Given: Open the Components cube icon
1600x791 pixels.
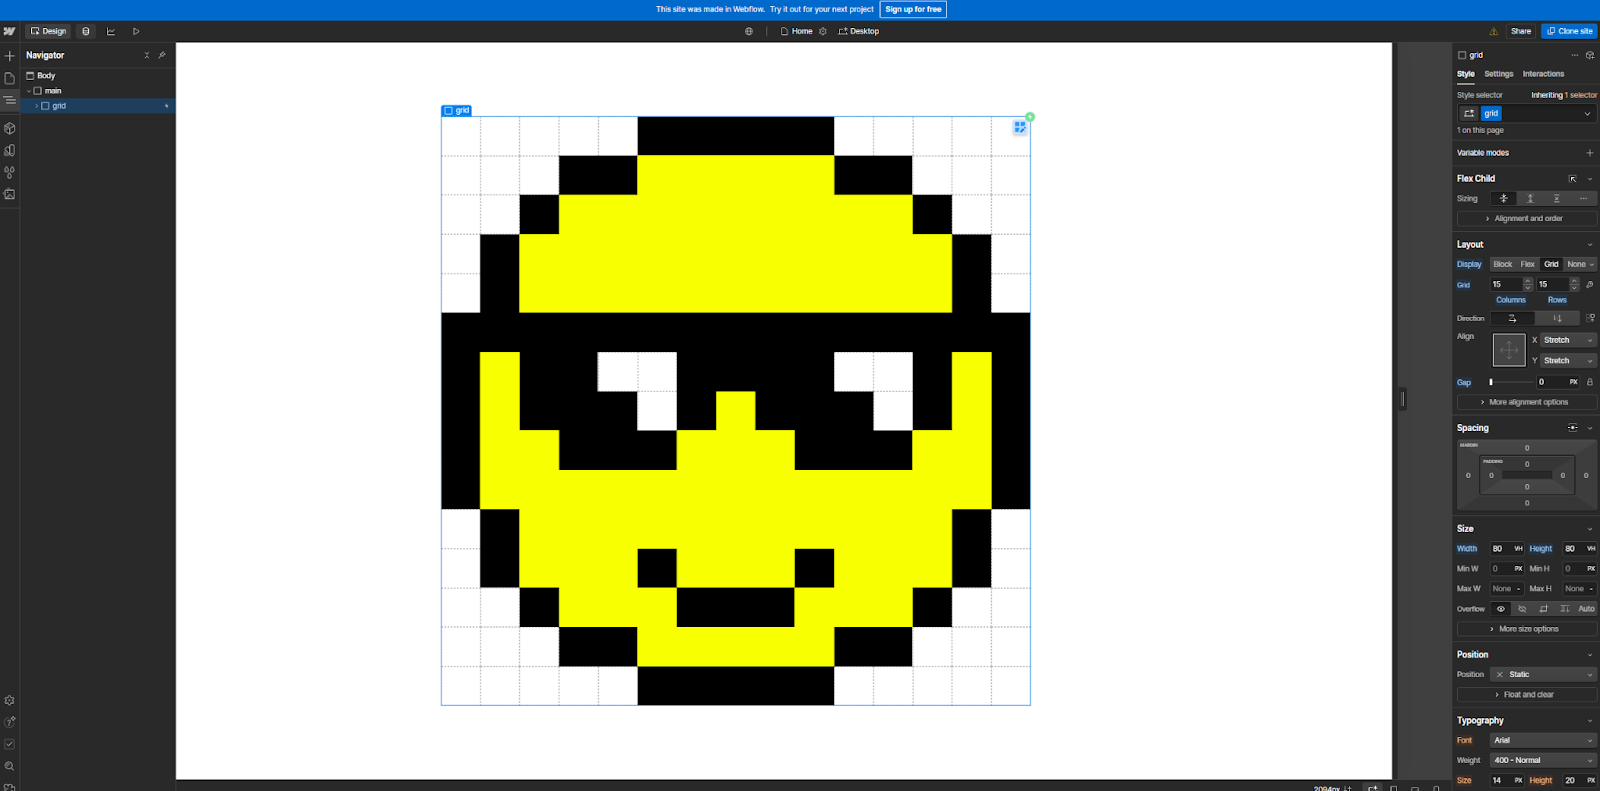Looking at the screenshot, I should 9,128.
